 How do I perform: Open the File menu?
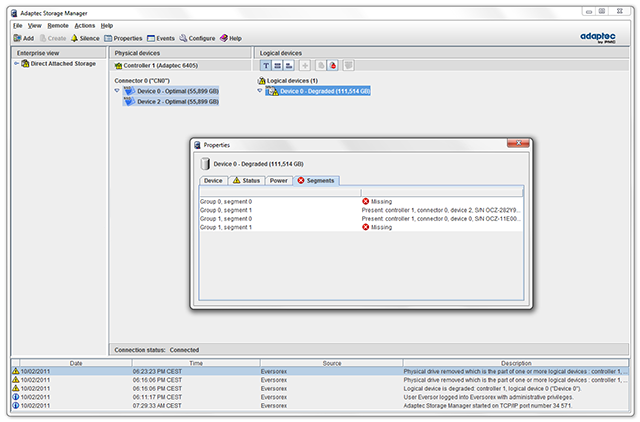(18, 26)
